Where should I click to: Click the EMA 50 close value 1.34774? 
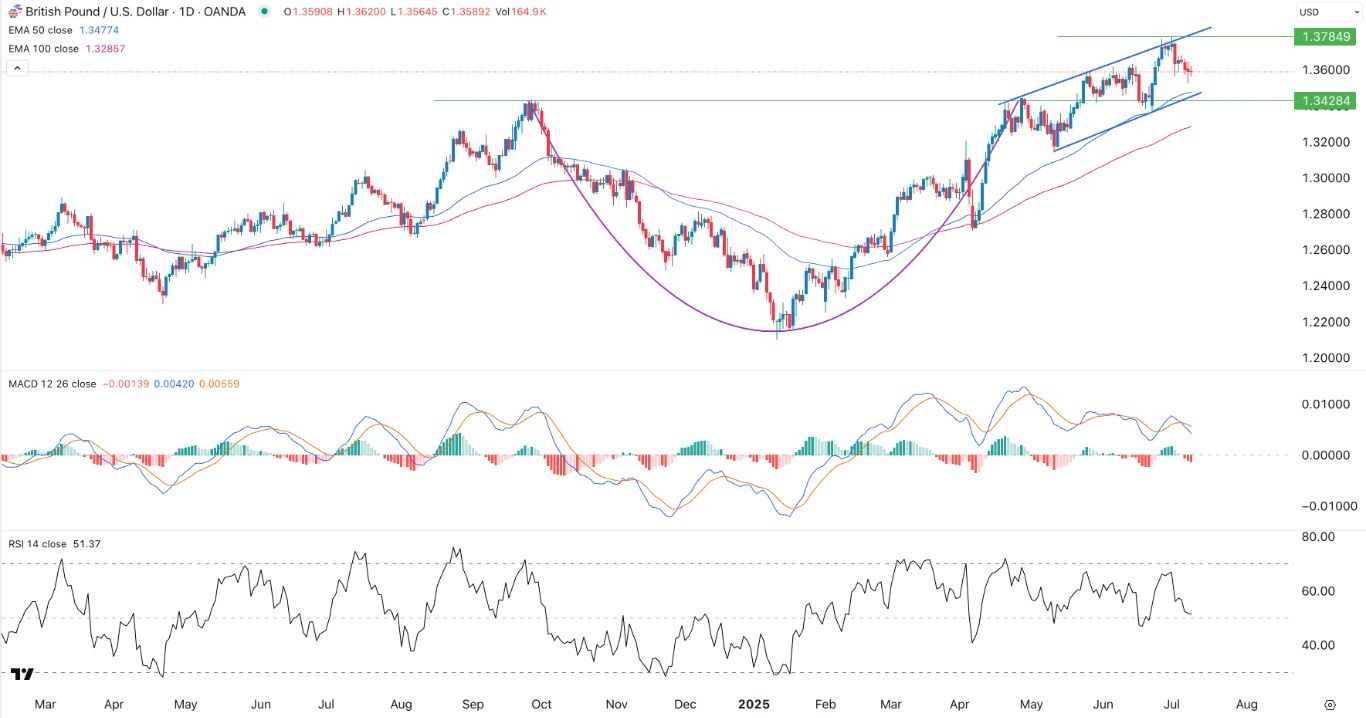(103, 30)
